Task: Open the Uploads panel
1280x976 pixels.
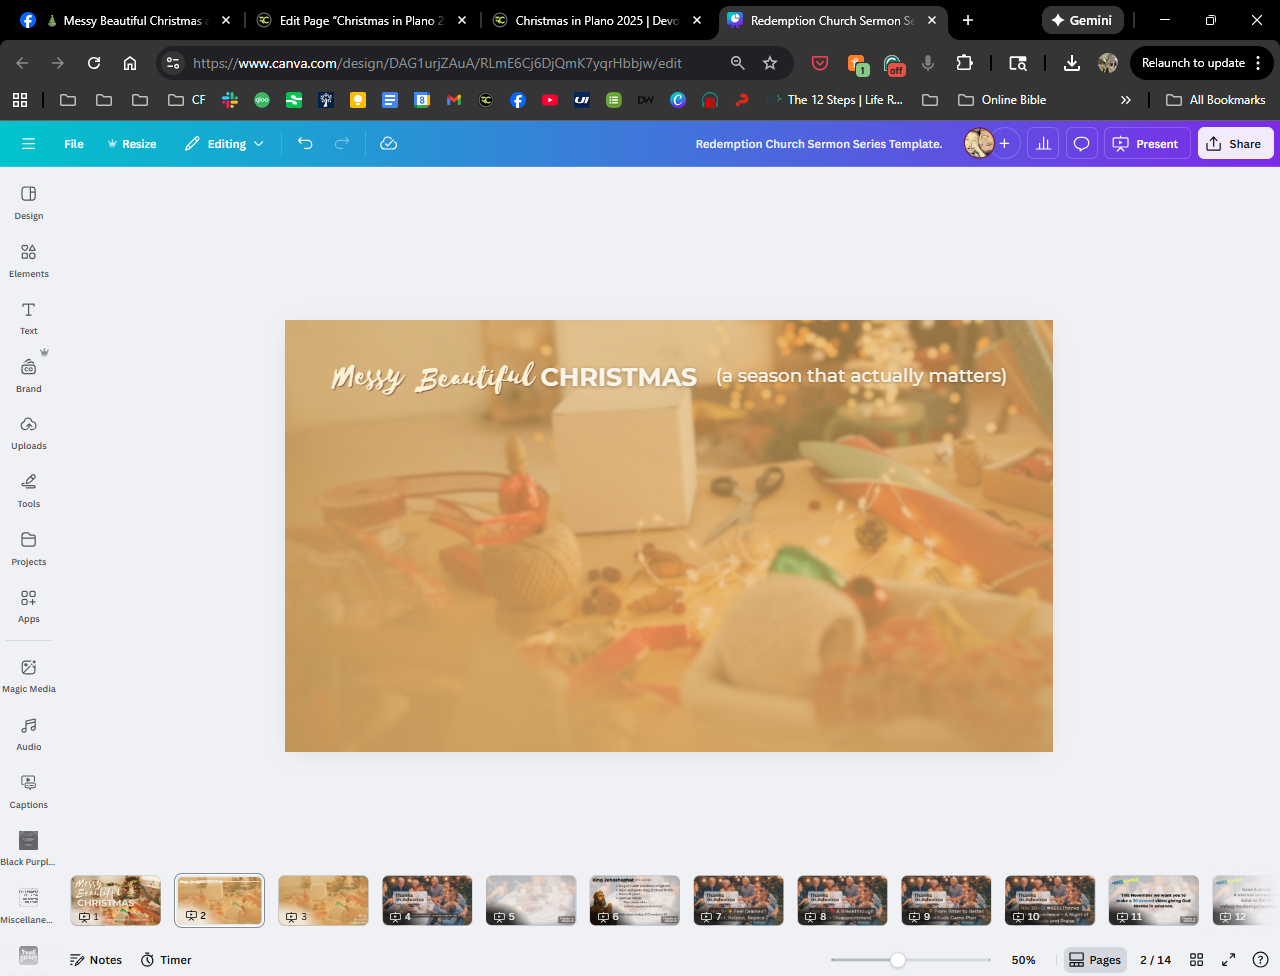Action: click(x=28, y=433)
